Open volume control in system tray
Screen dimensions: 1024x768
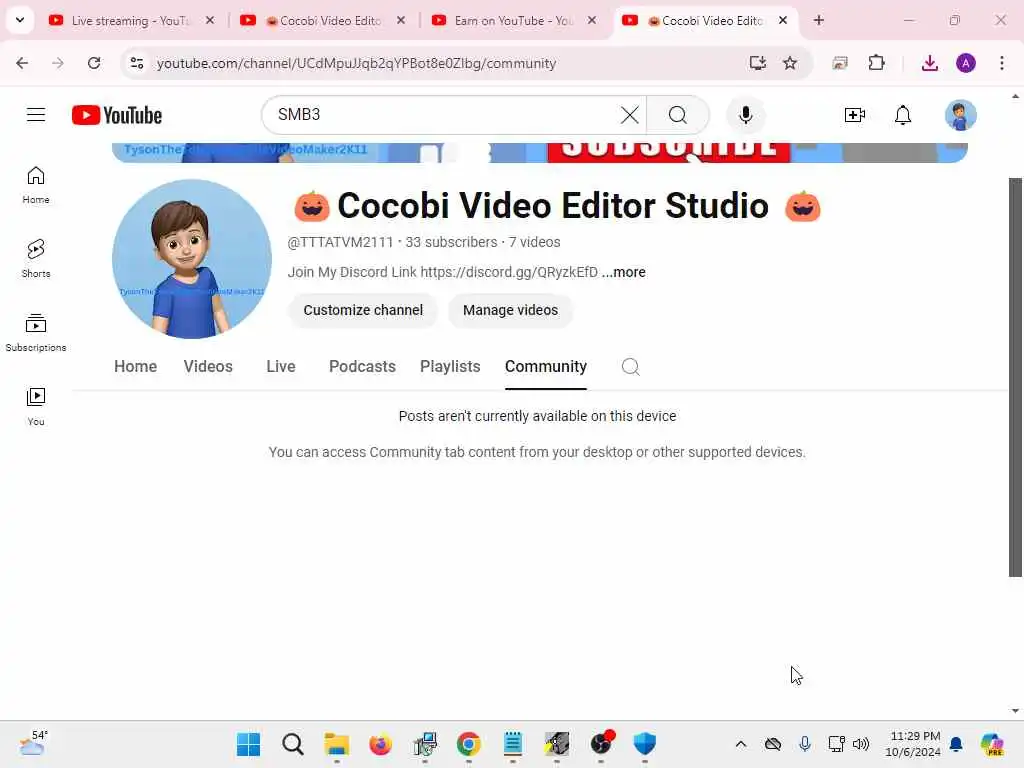click(861, 743)
